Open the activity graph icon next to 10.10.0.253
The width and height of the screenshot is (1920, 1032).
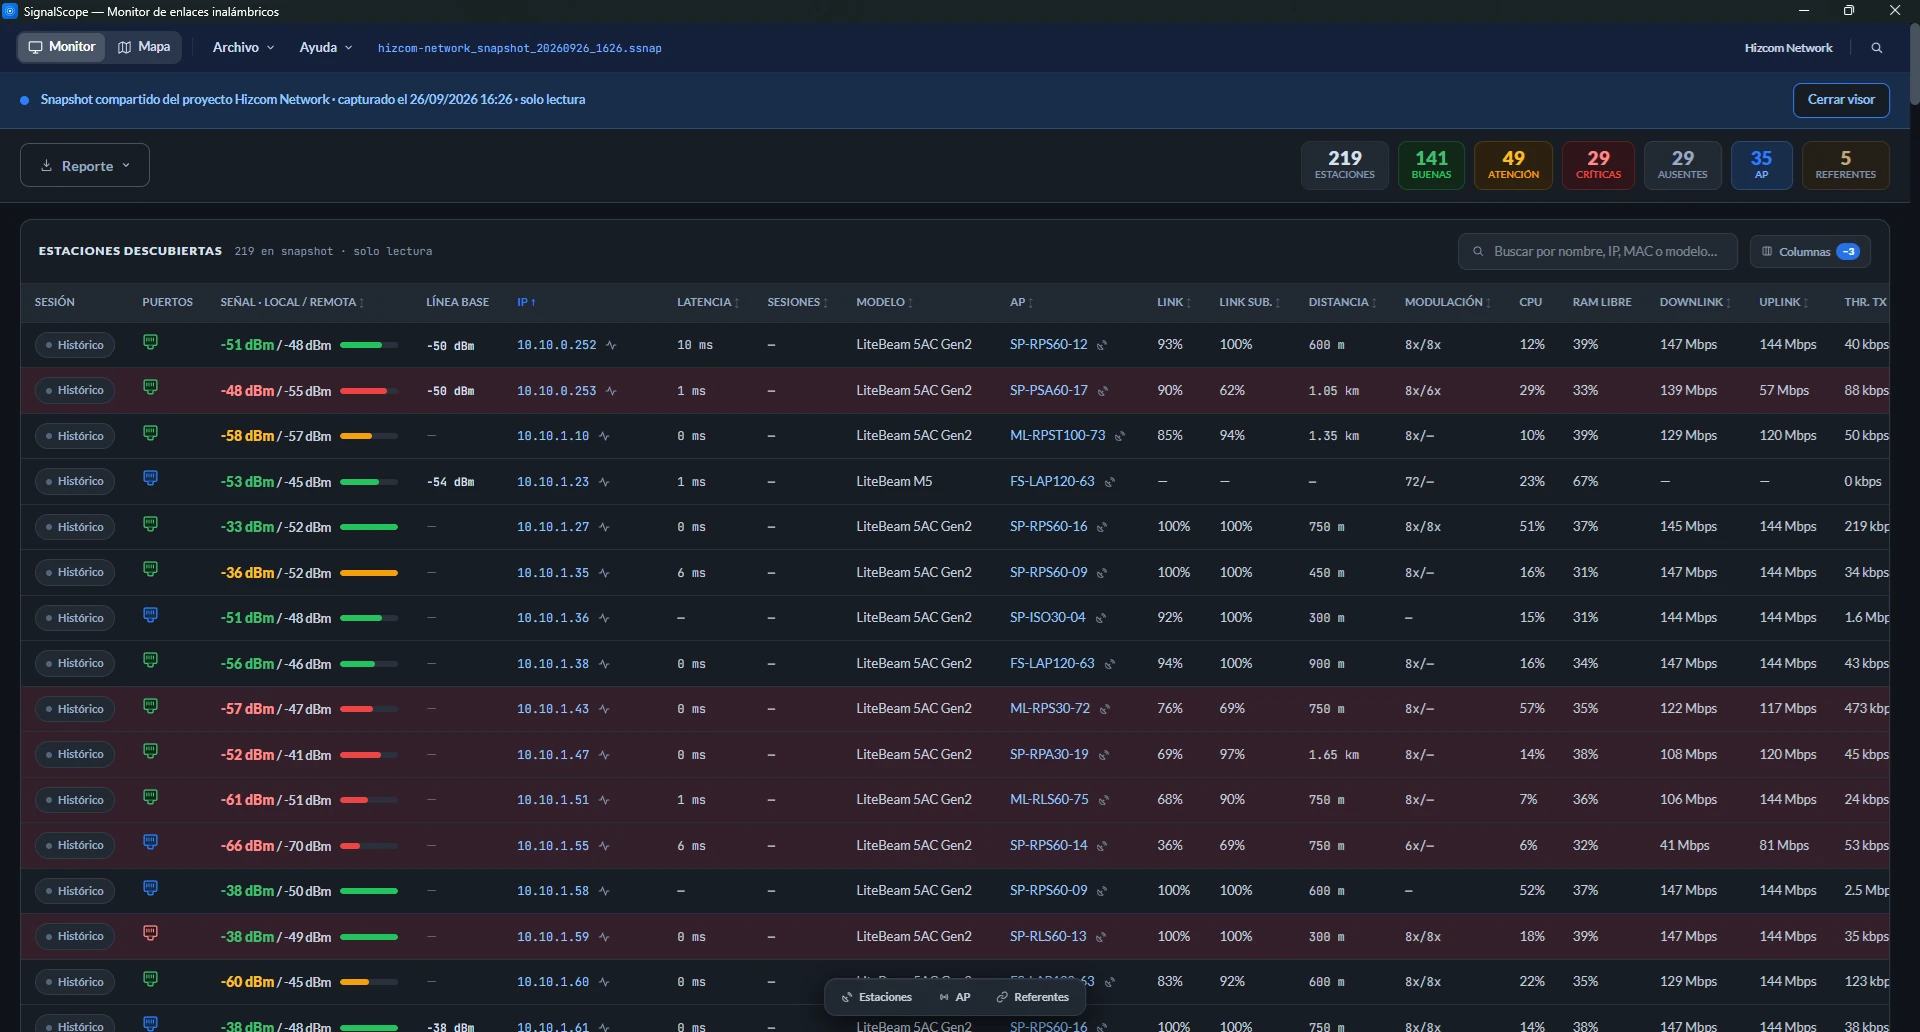(x=611, y=391)
